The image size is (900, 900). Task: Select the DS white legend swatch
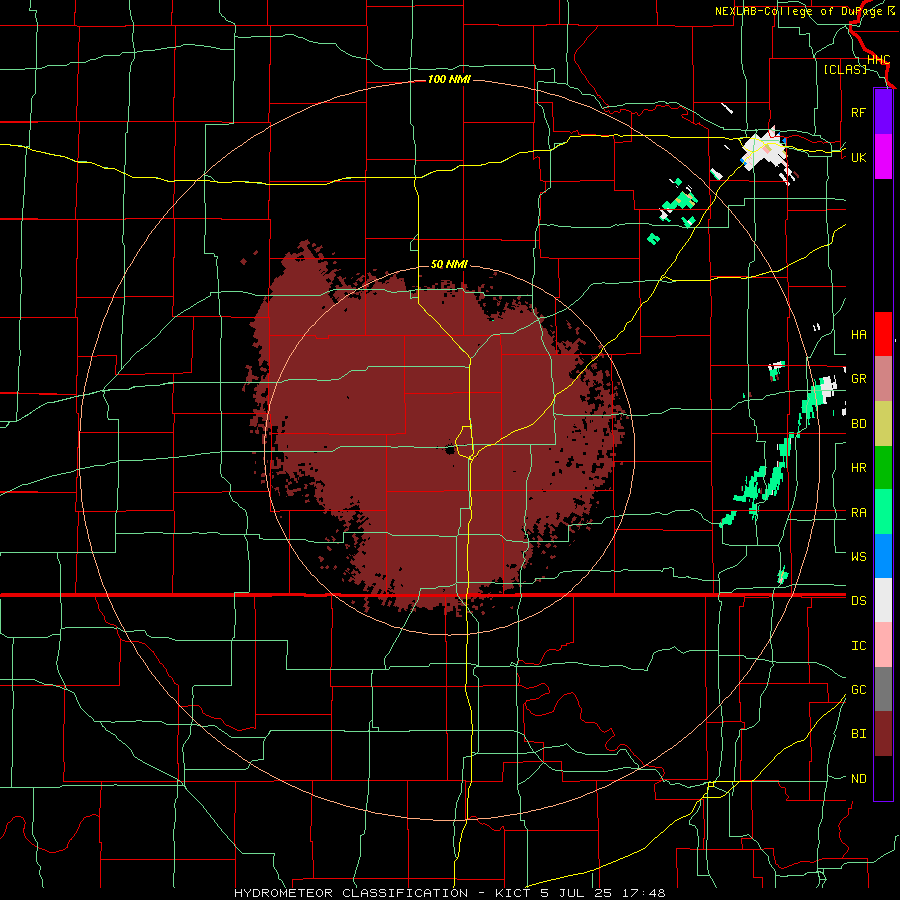pos(883,600)
